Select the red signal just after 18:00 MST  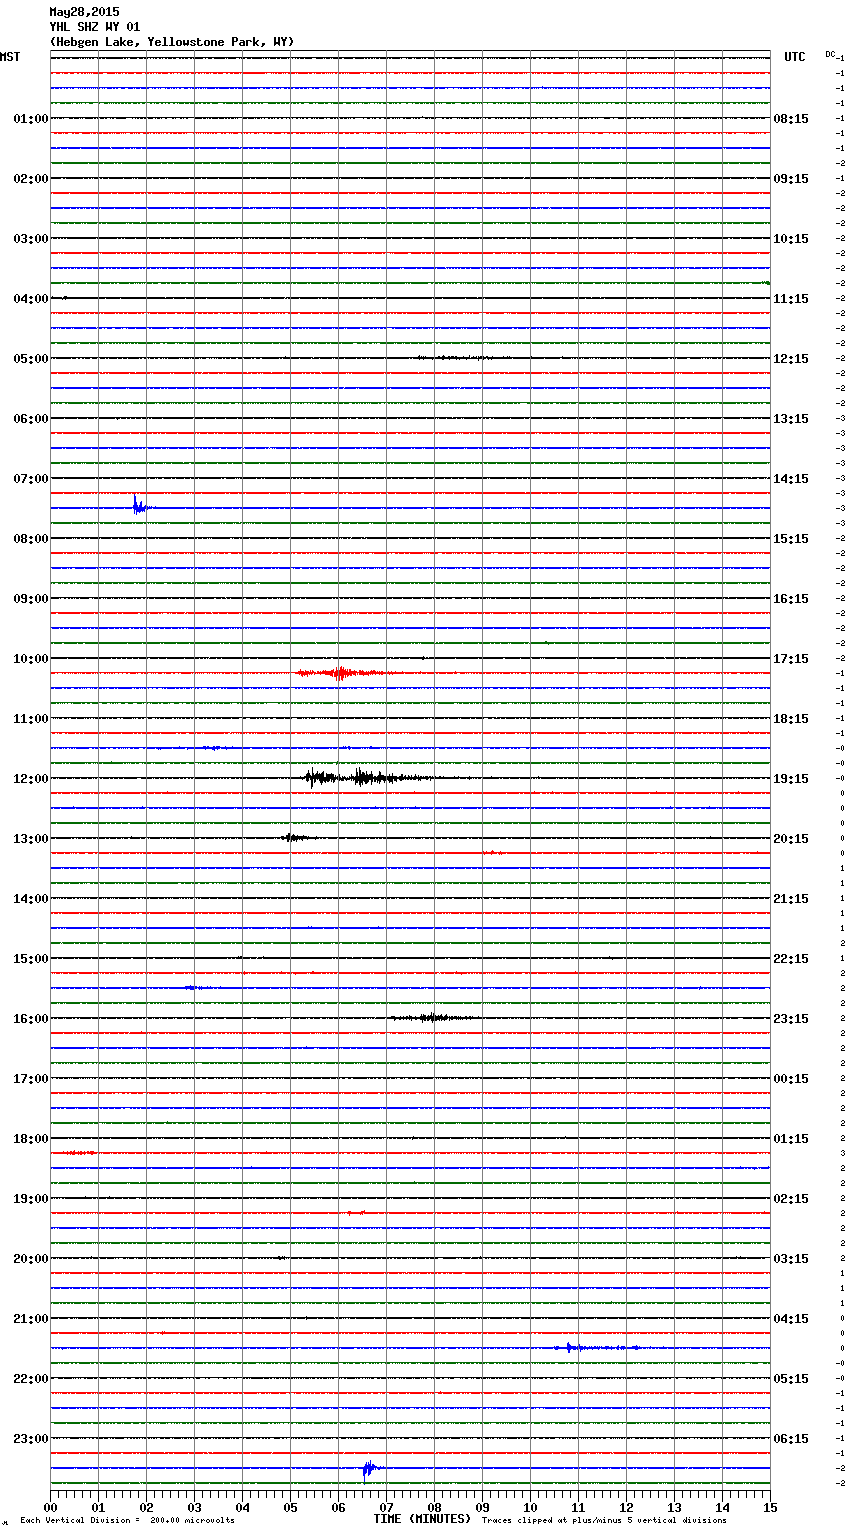click(x=78, y=1153)
